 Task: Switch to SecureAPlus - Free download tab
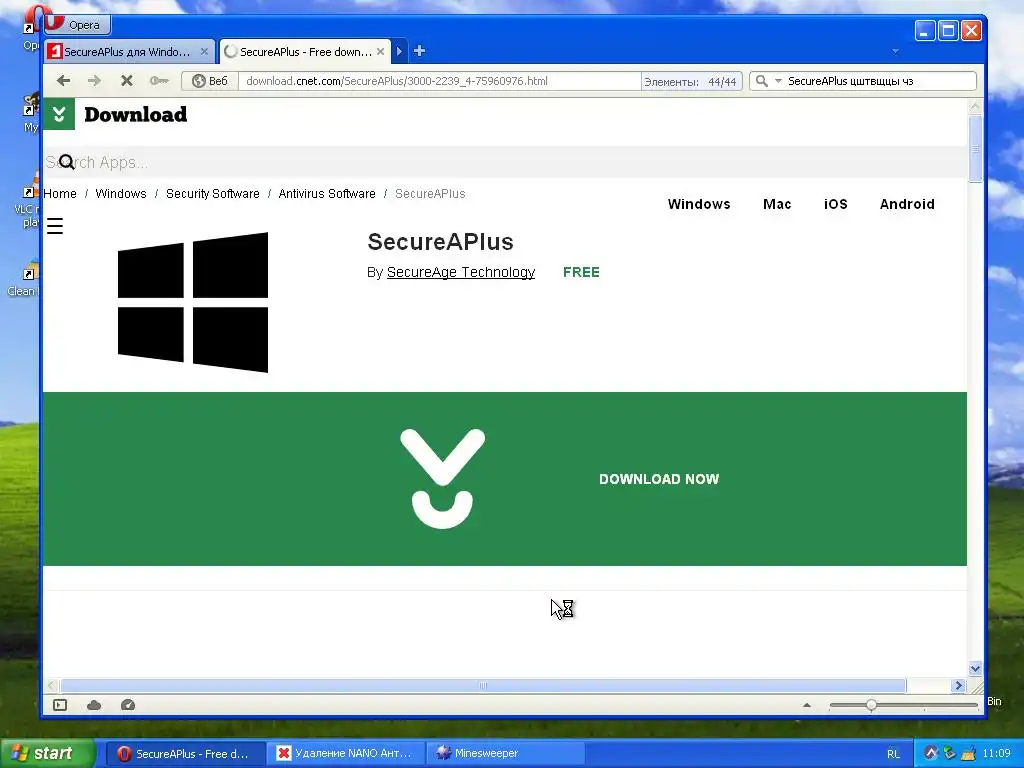pyautogui.click(x=305, y=52)
